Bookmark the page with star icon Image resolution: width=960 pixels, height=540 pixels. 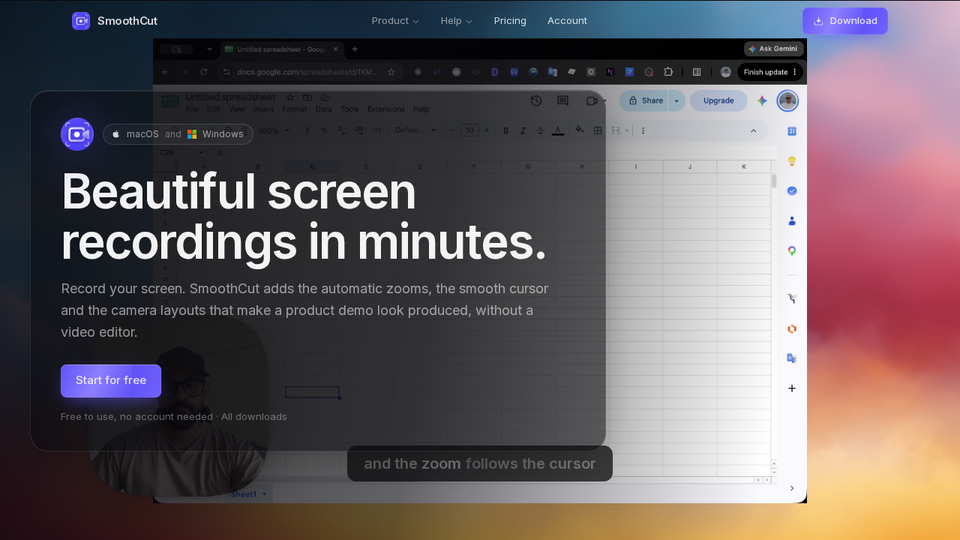391,72
